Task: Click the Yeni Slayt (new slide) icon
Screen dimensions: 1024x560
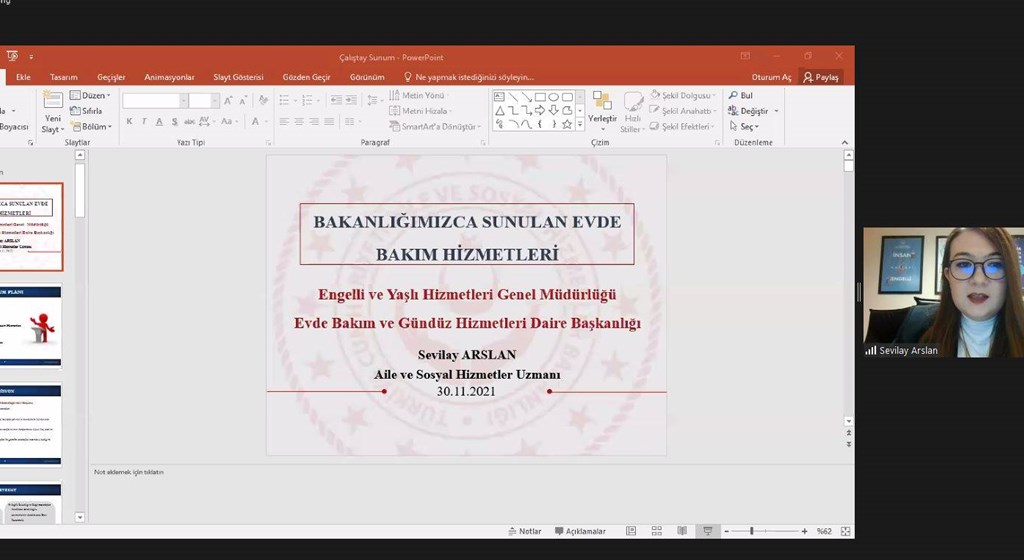Action: click(x=52, y=101)
